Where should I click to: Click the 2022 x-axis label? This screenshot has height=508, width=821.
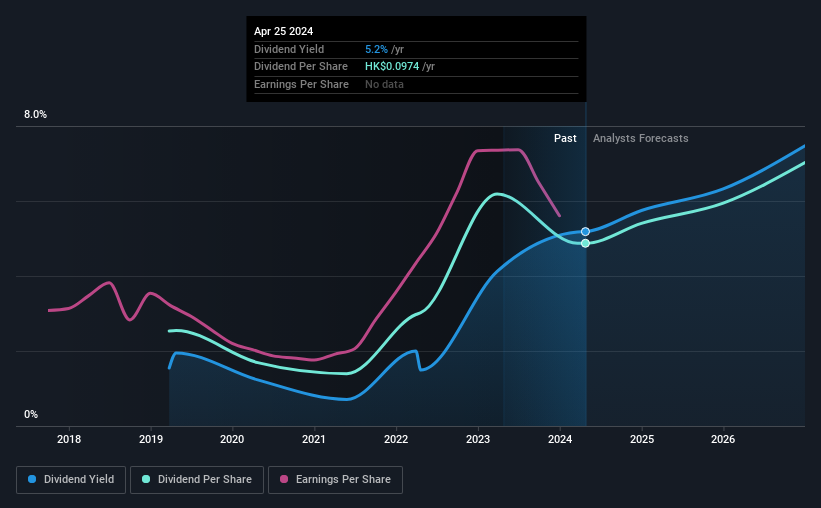click(396, 439)
